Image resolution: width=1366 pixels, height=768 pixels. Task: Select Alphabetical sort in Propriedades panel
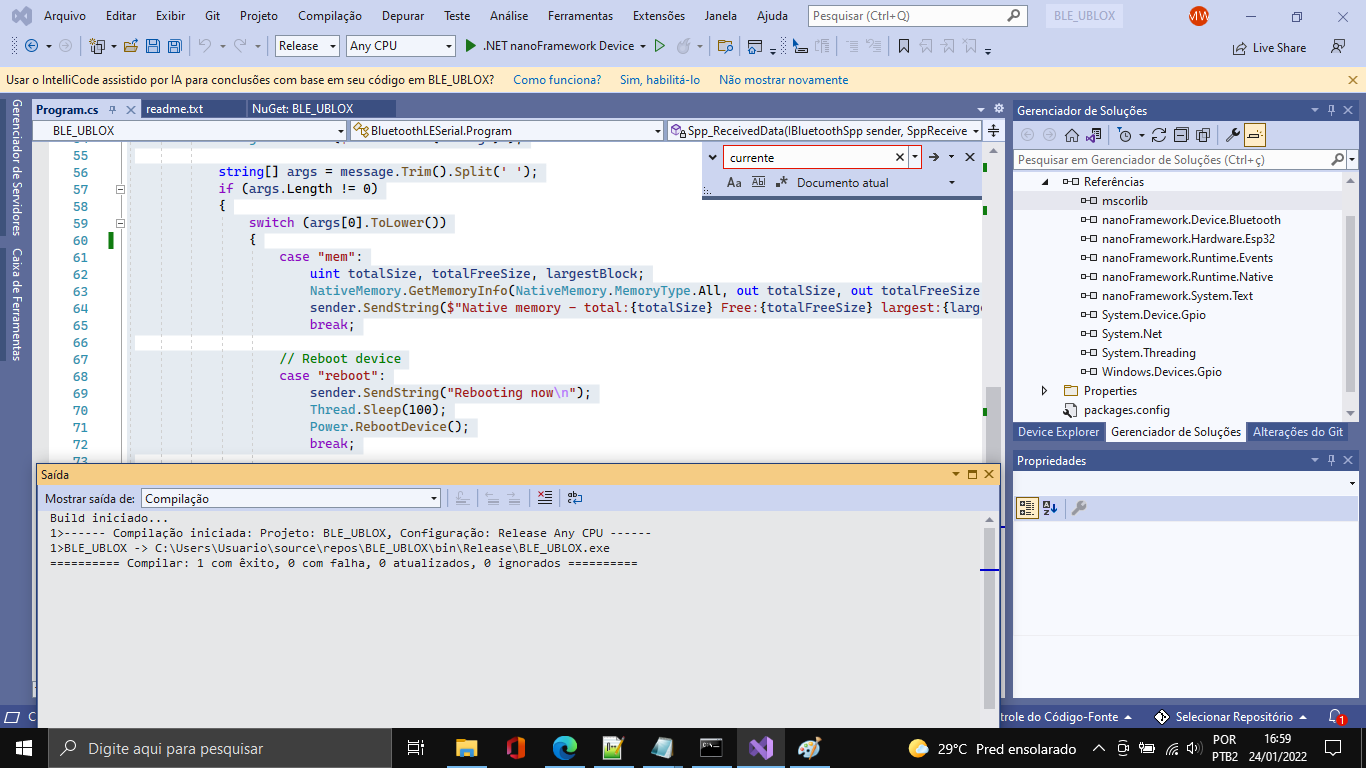[1049, 508]
